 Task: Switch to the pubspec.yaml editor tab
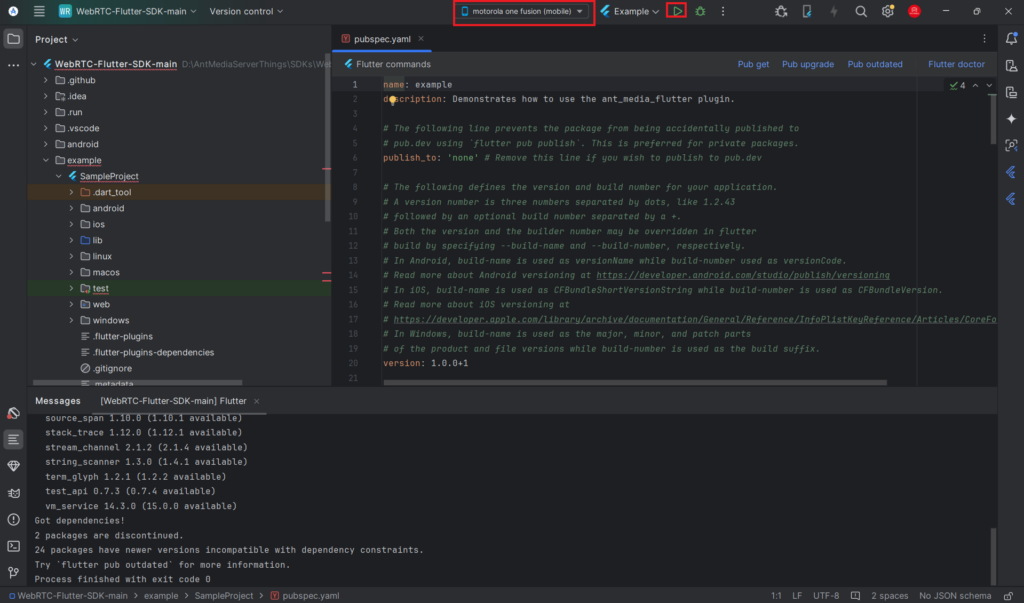[x=382, y=39]
